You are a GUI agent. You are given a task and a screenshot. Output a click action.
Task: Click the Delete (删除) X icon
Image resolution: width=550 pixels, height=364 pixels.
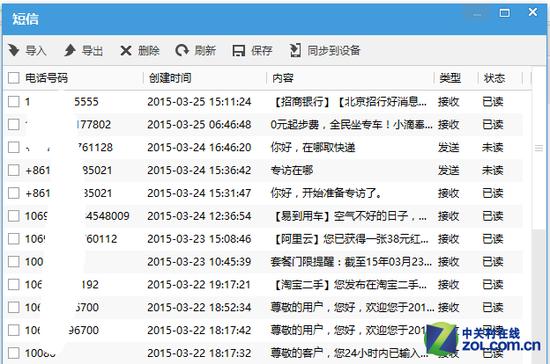pos(126,51)
